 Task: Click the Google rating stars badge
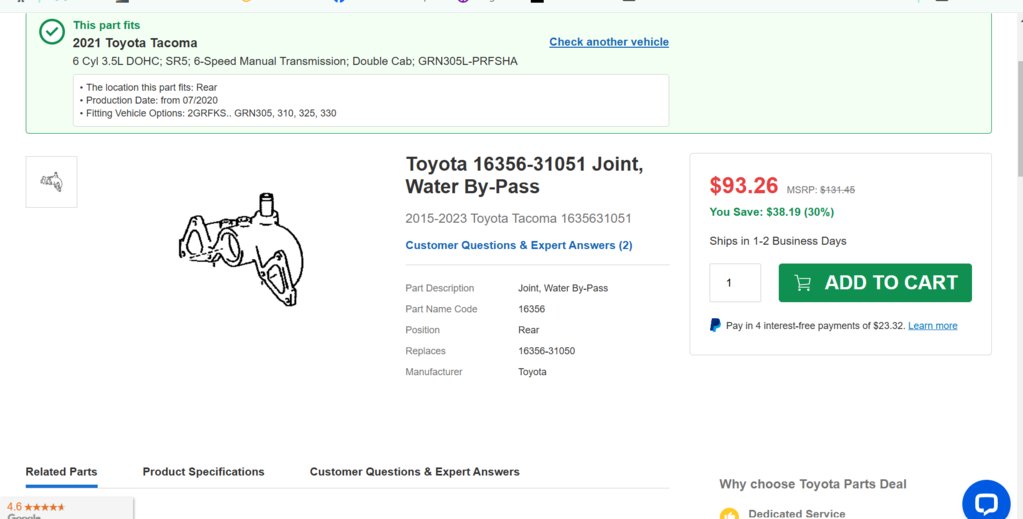pyautogui.click(x=67, y=509)
